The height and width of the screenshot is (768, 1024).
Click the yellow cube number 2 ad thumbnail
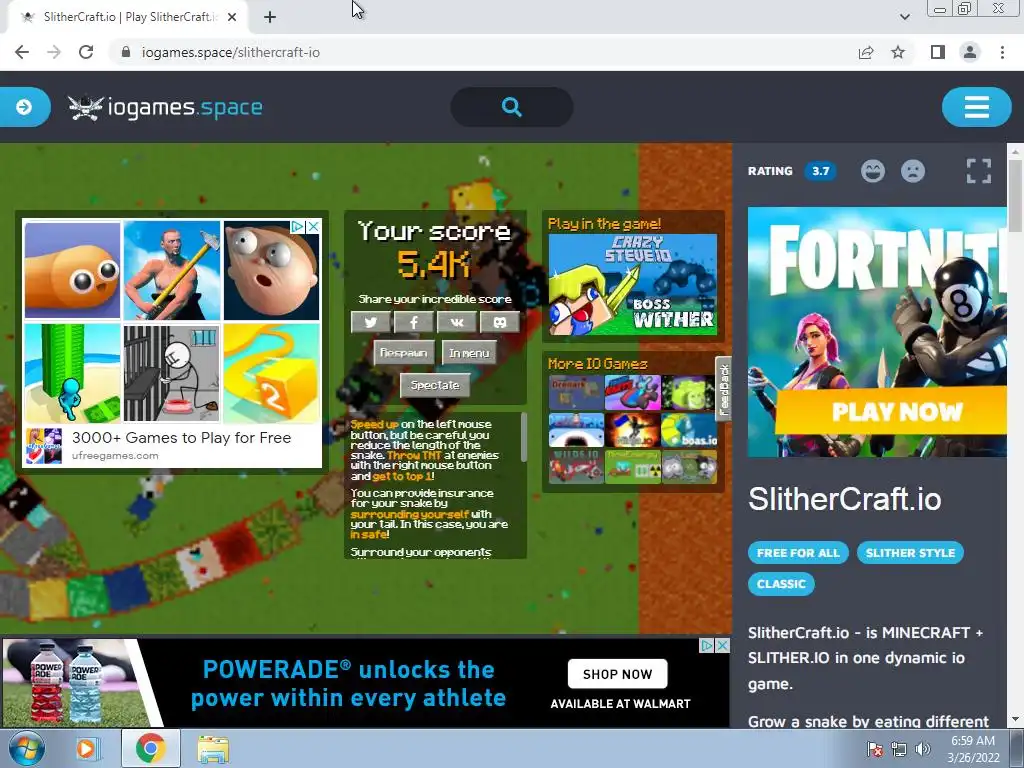(271, 374)
